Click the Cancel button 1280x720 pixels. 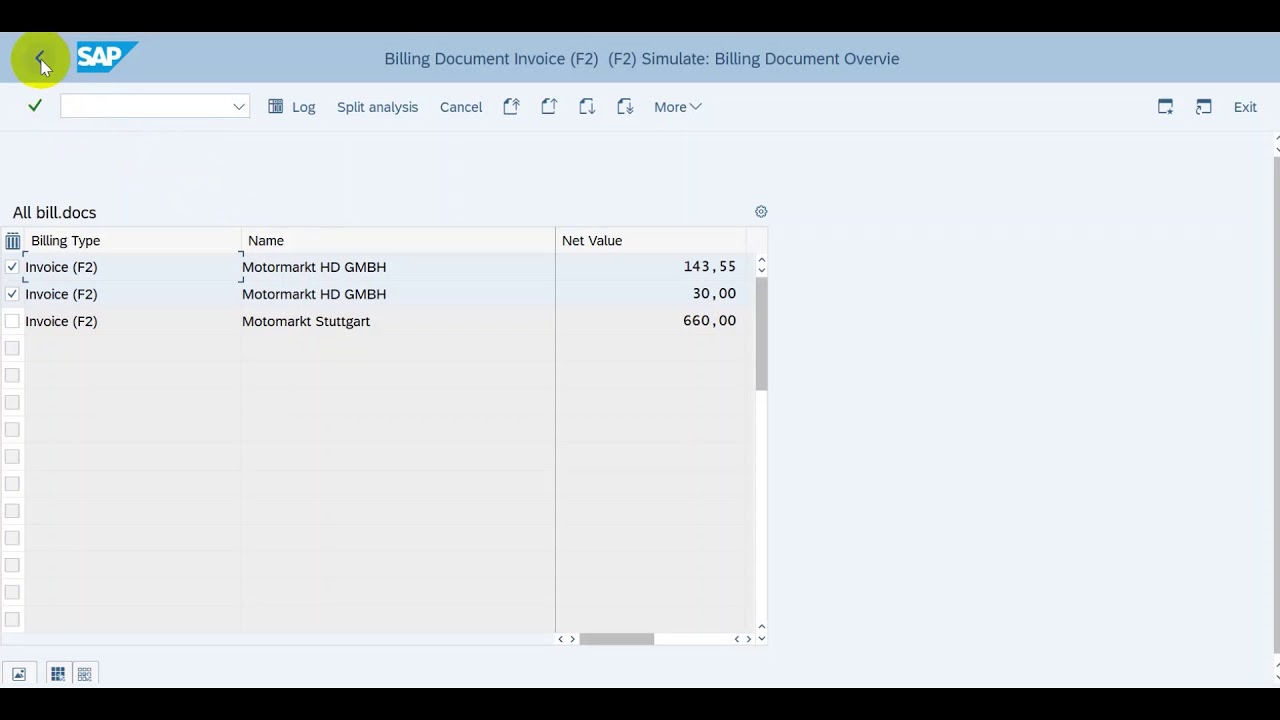click(461, 107)
